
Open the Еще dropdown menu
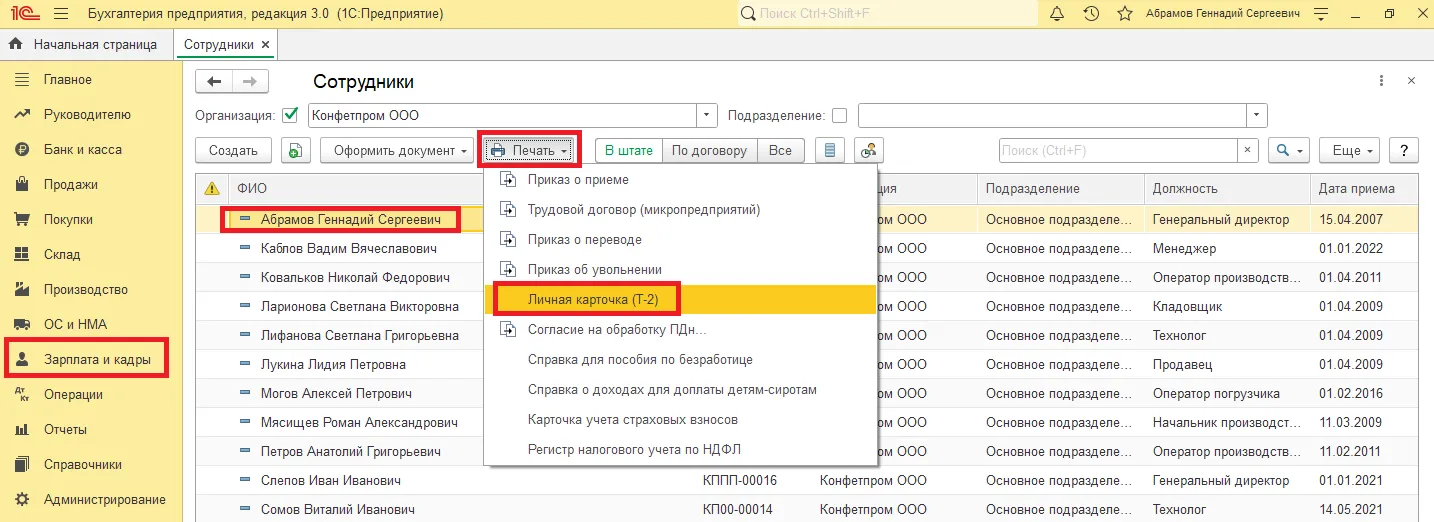tap(1349, 151)
